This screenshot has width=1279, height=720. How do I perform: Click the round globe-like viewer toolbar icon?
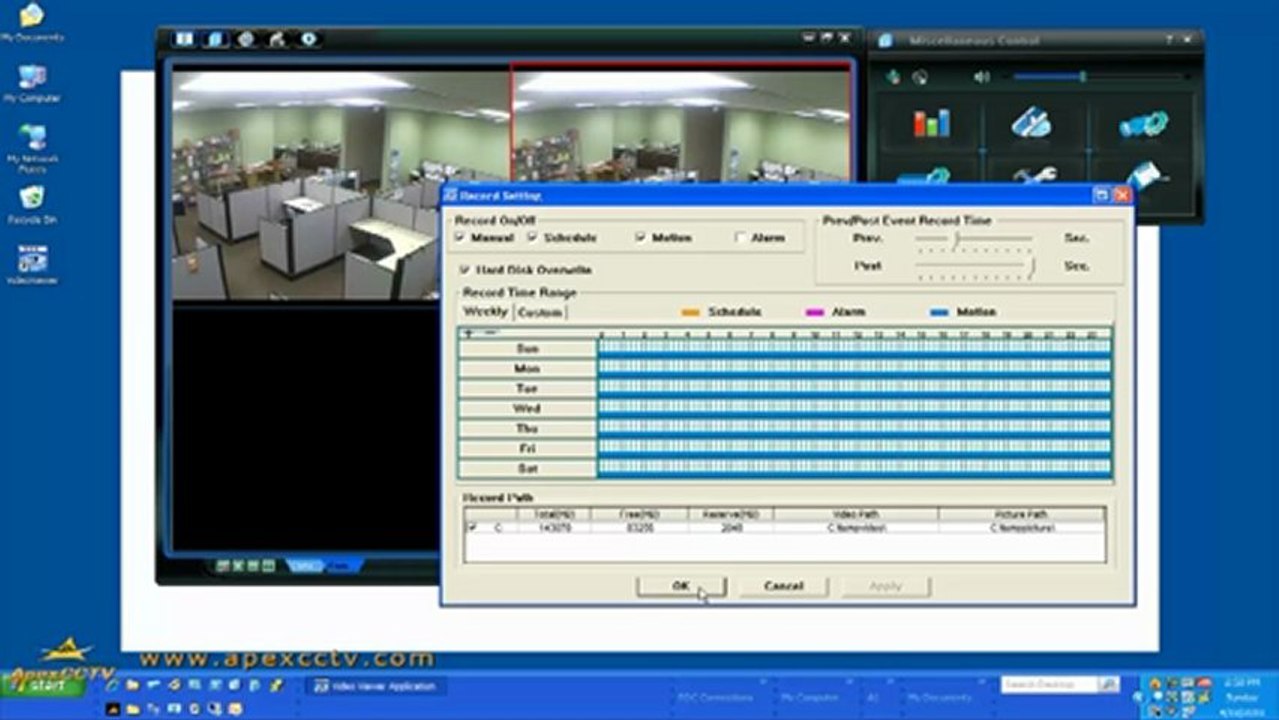(246, 39)
